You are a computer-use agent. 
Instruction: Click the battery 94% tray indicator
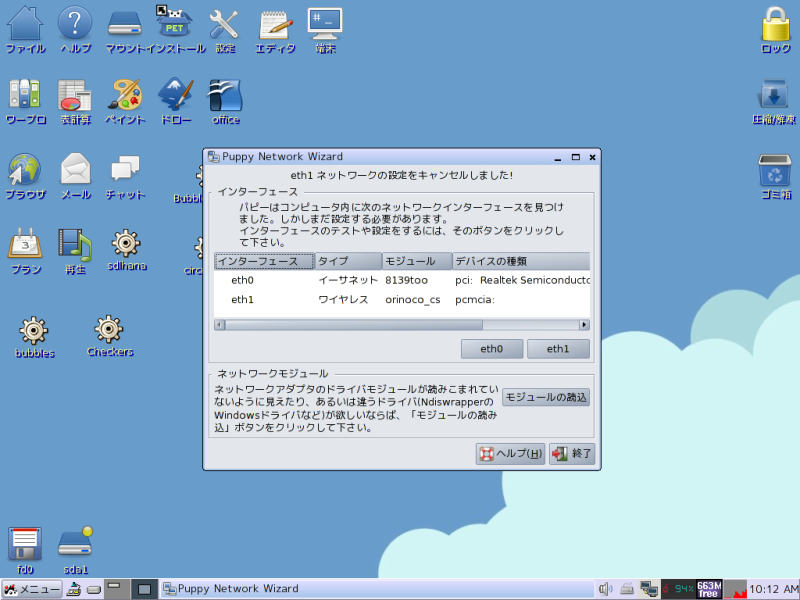(x=679, y=589)
